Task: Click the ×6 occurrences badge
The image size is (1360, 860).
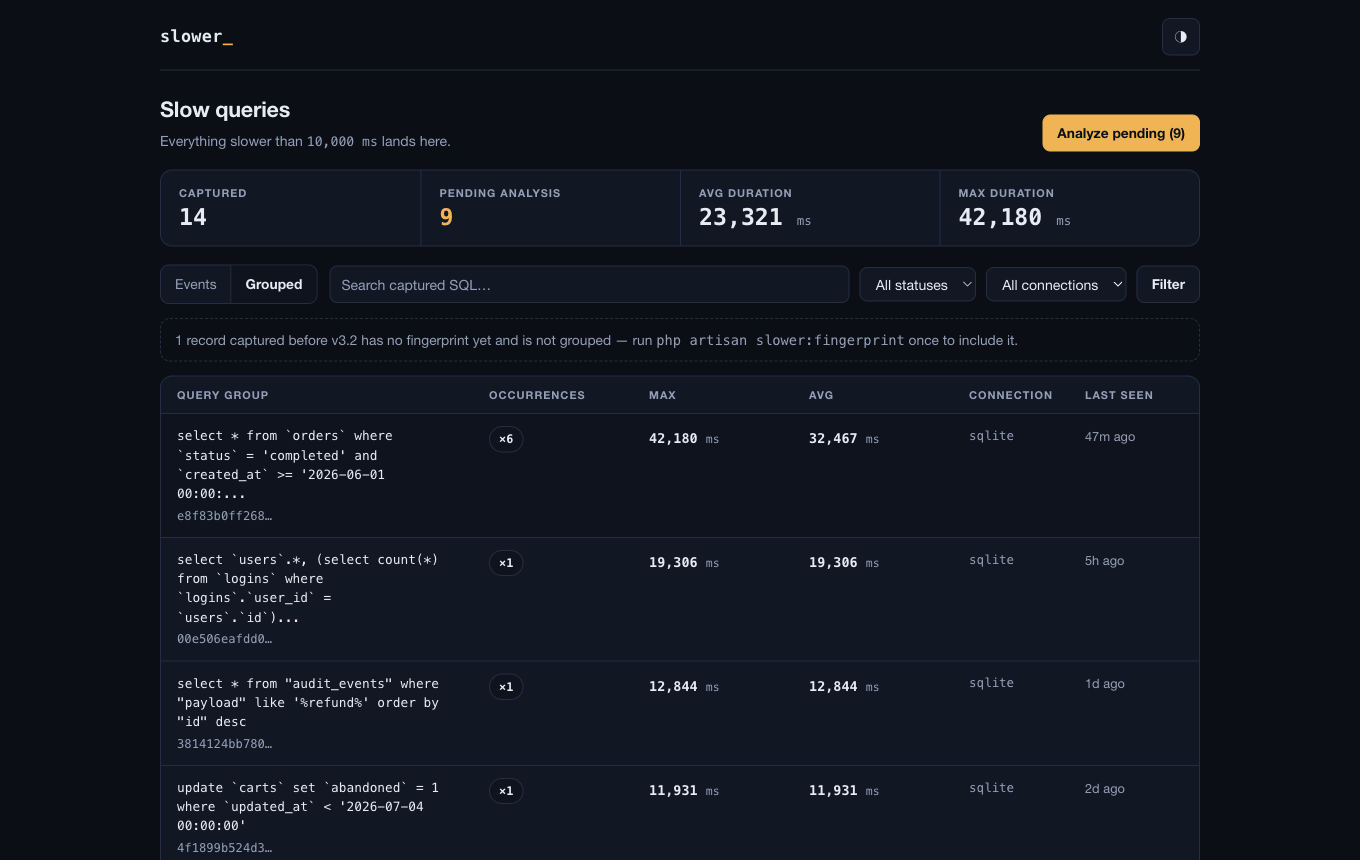Action: (506, 439)
